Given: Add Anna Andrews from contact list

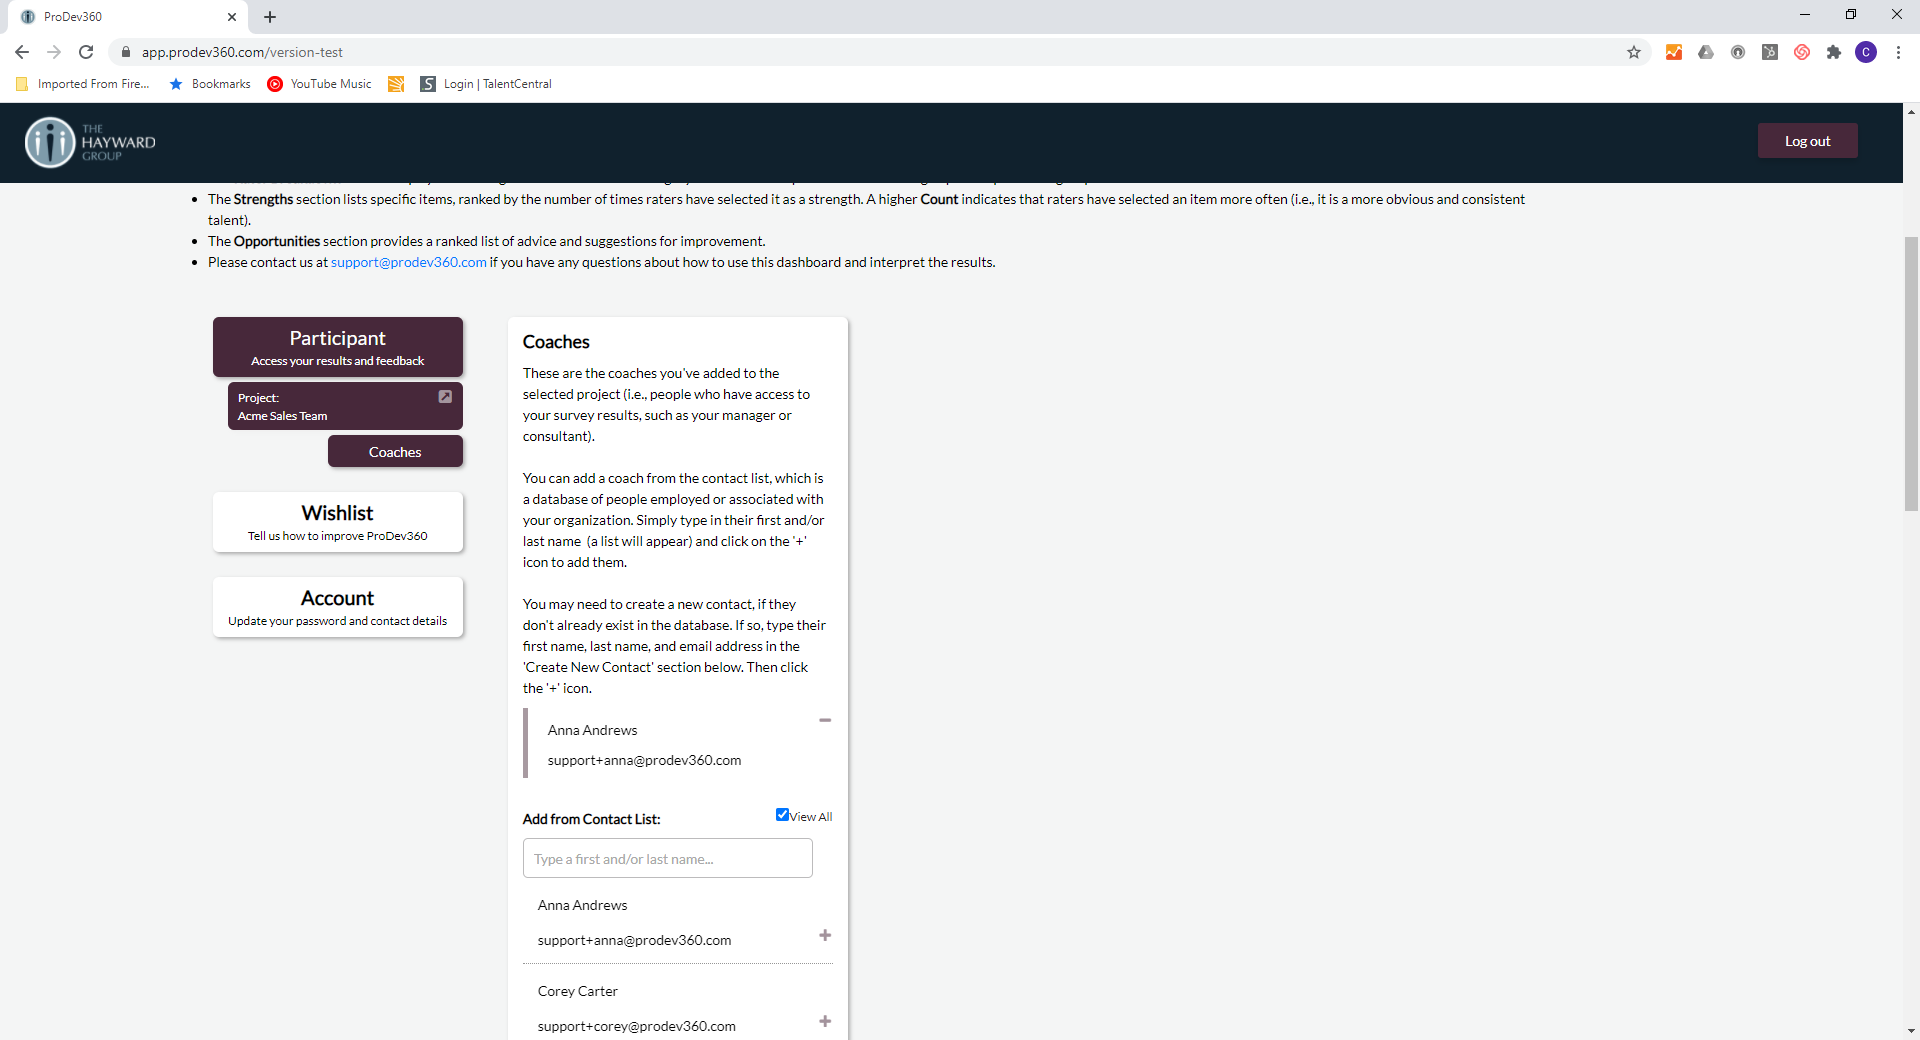Looking at the screenshot, I should [x=825, y=935].
